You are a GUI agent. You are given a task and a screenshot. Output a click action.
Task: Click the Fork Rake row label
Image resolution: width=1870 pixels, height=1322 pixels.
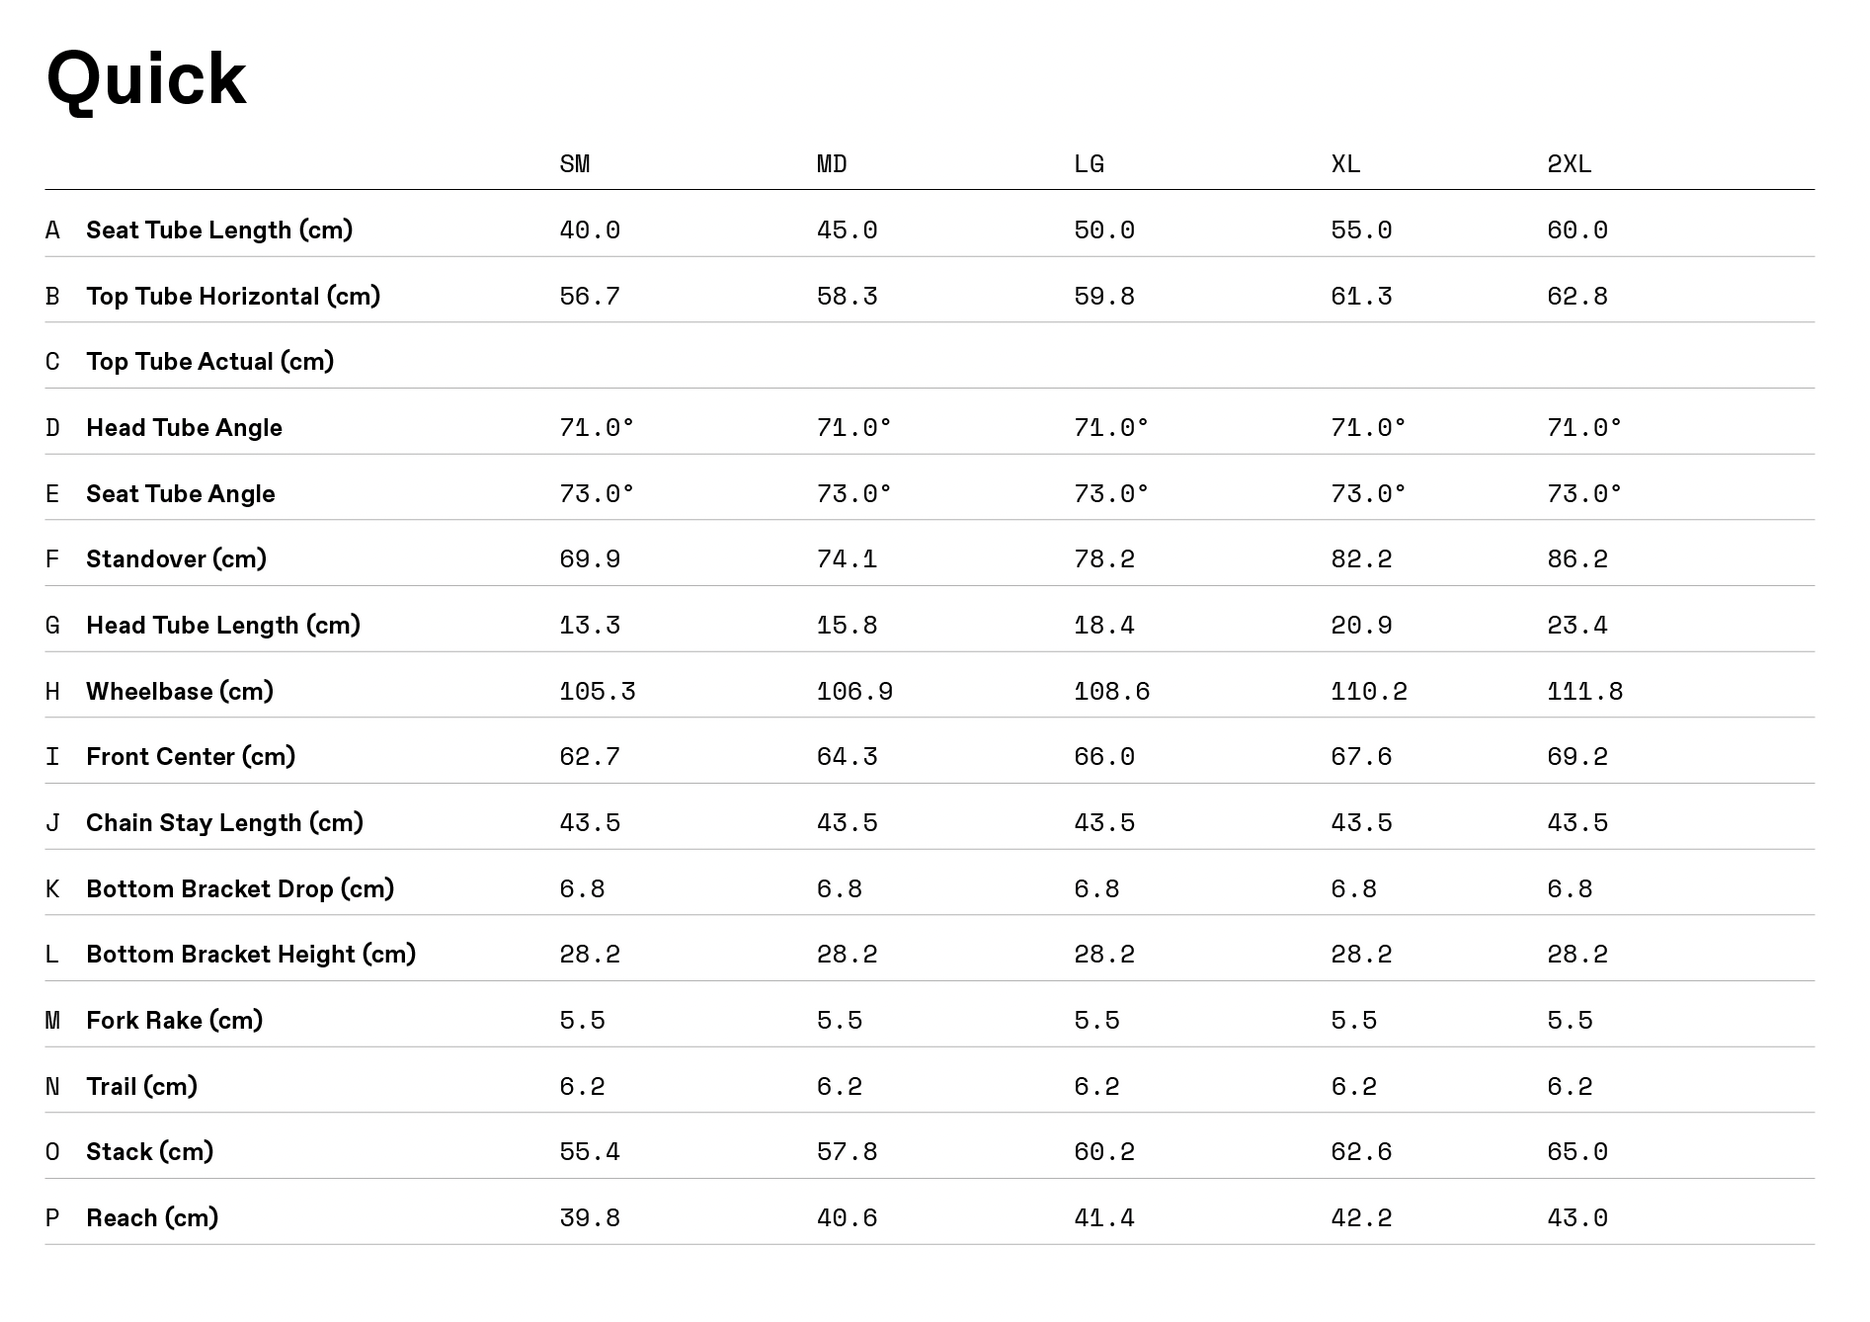(x=174, y=1020)
